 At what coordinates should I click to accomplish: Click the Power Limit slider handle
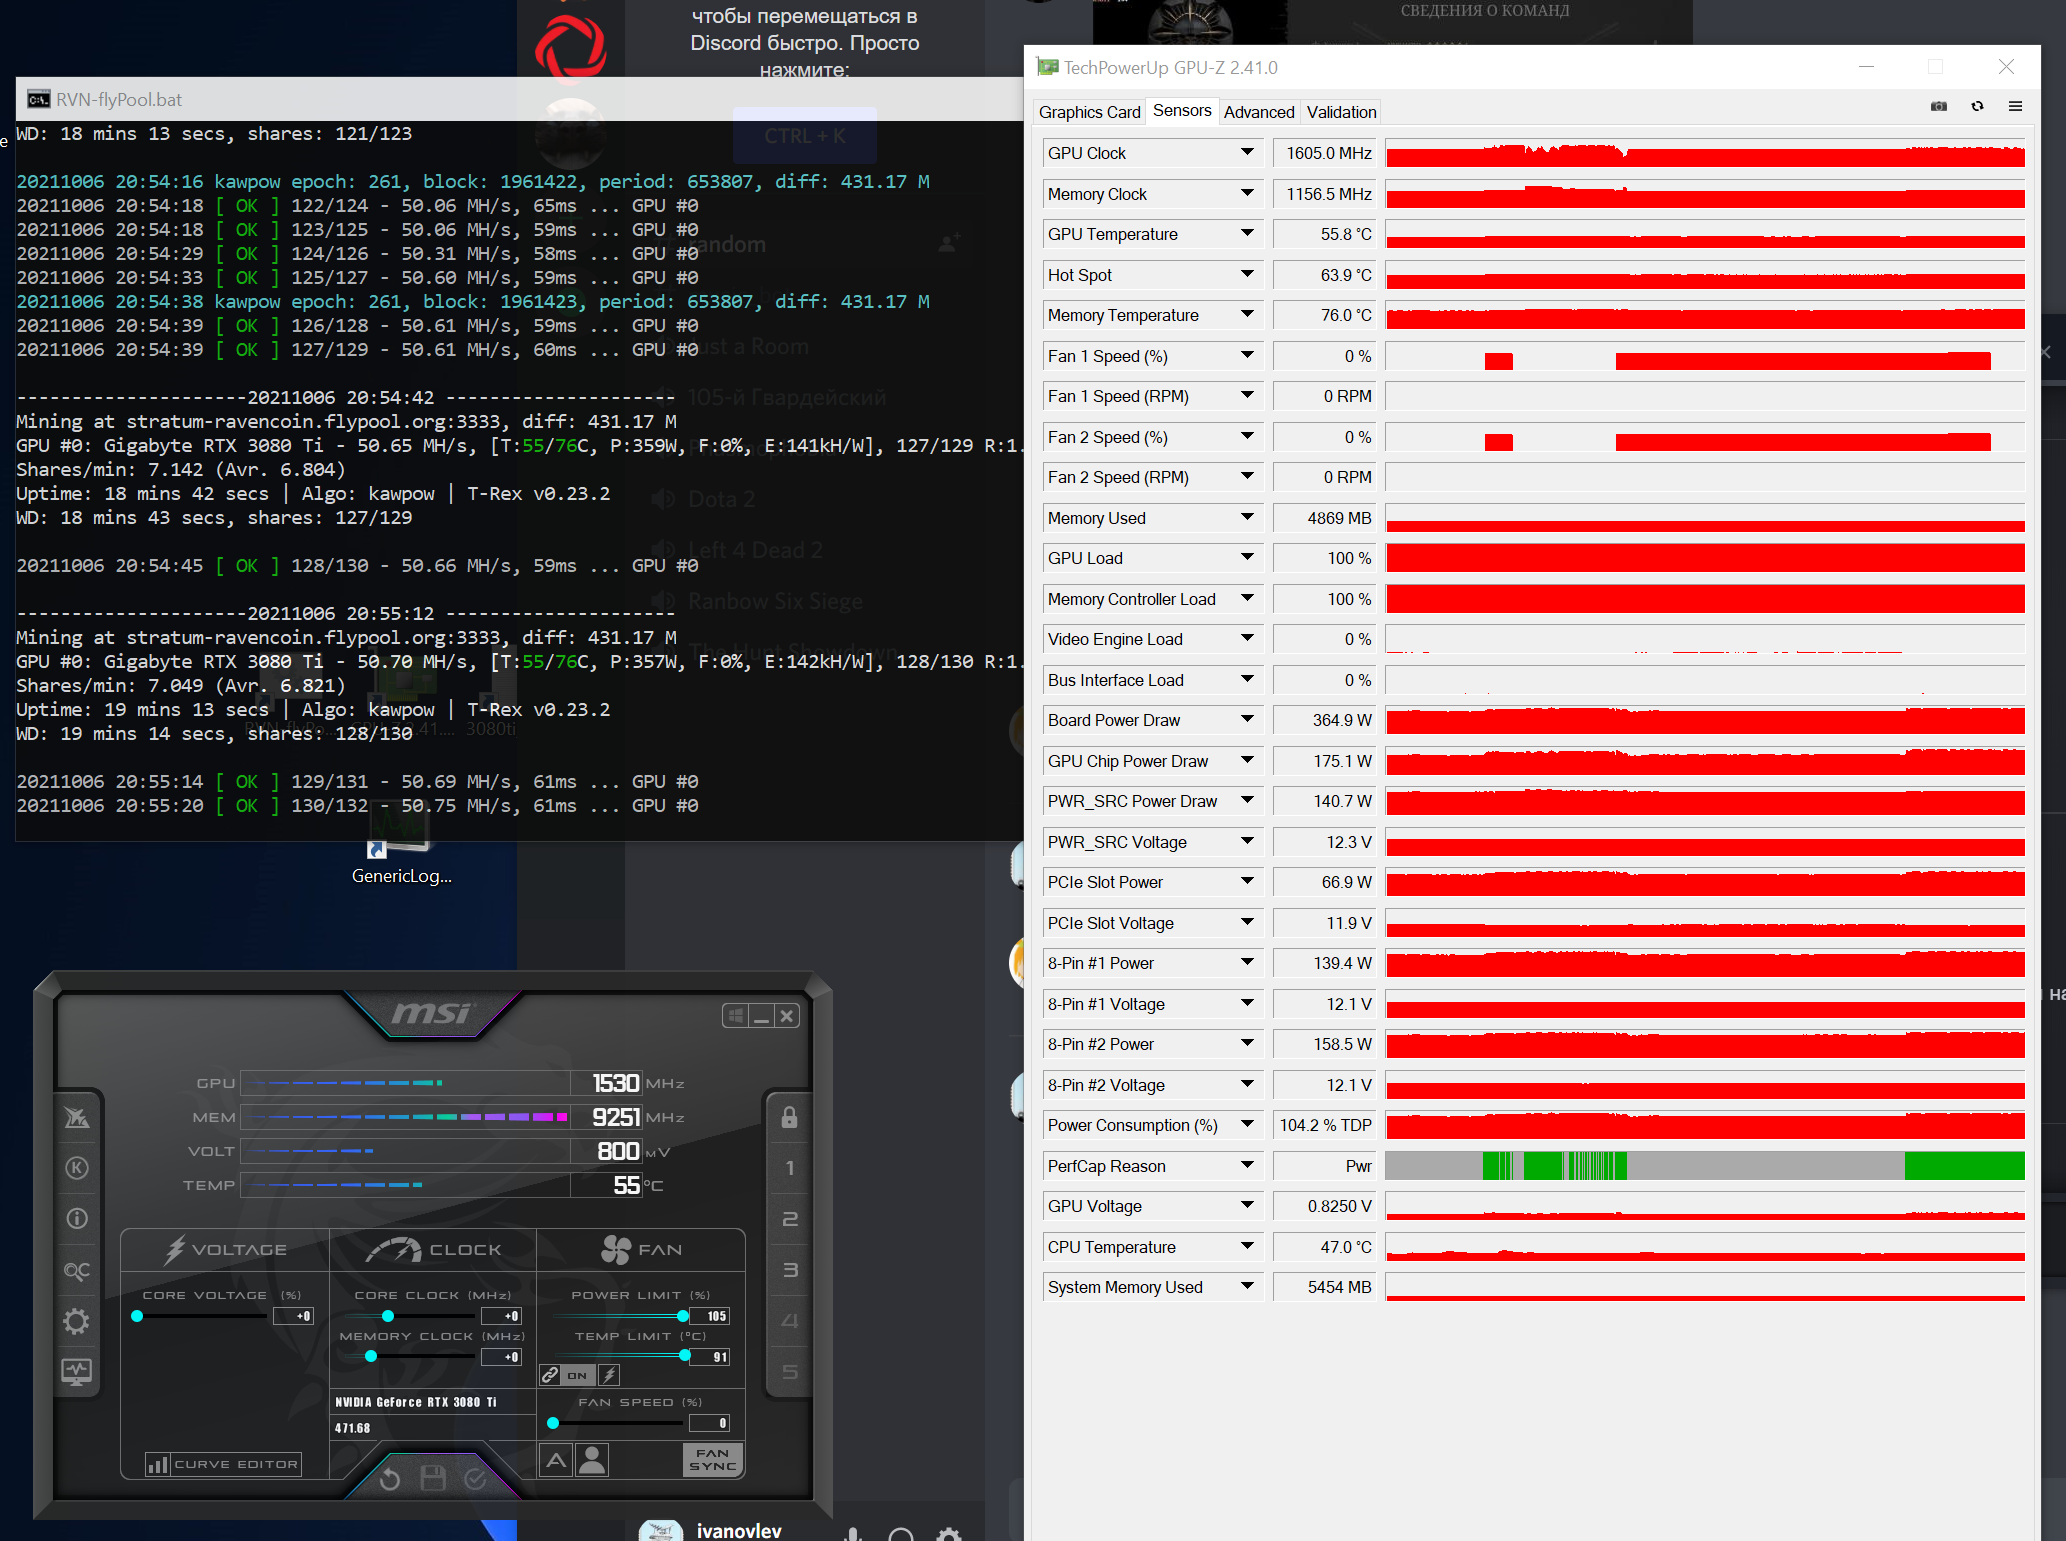[683, 1316]
